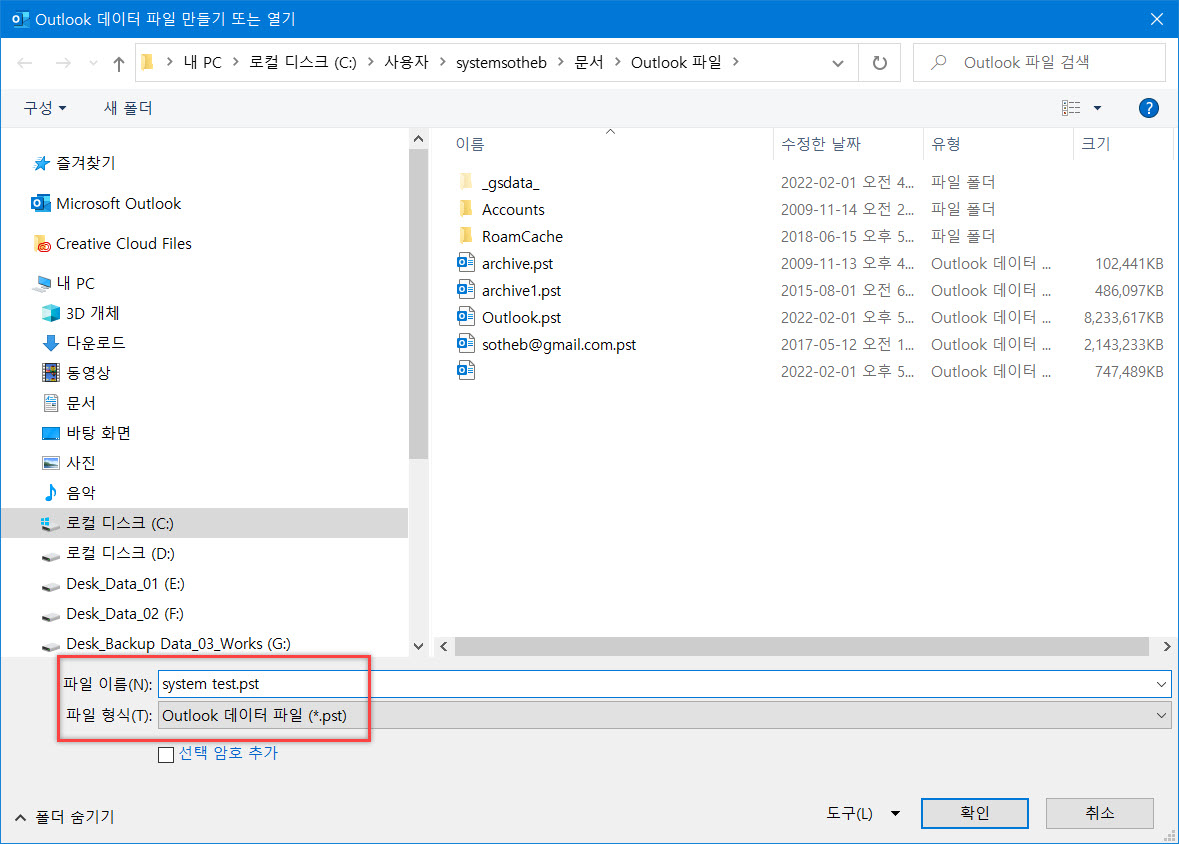Go back with the left arrow button
The height and width of the screenshot is (844, 1179).
click(x=25, y=63)
